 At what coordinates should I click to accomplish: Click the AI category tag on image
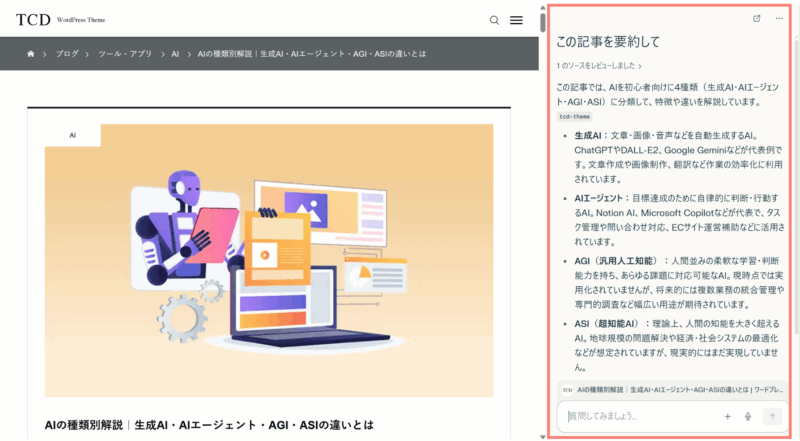pyautogui.click(x=73, y=135)
